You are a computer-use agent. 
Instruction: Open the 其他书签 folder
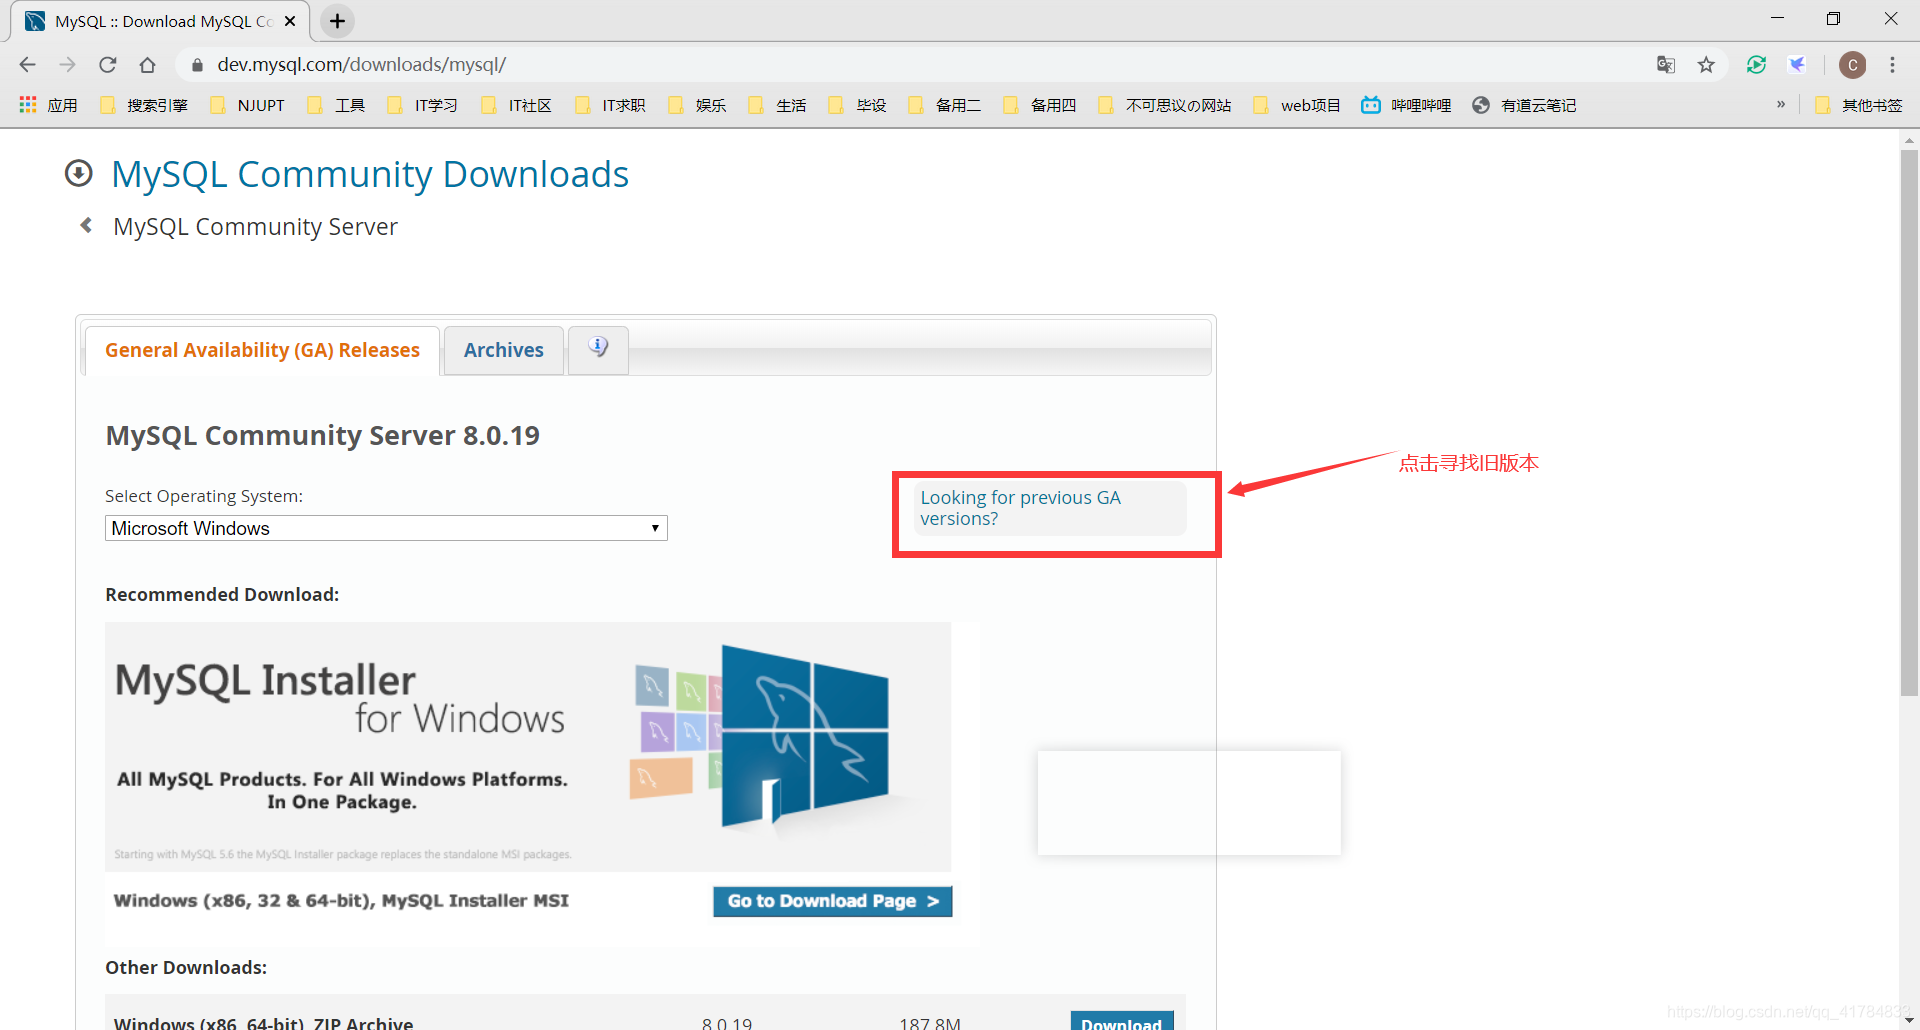click(x=1858, y=105)
